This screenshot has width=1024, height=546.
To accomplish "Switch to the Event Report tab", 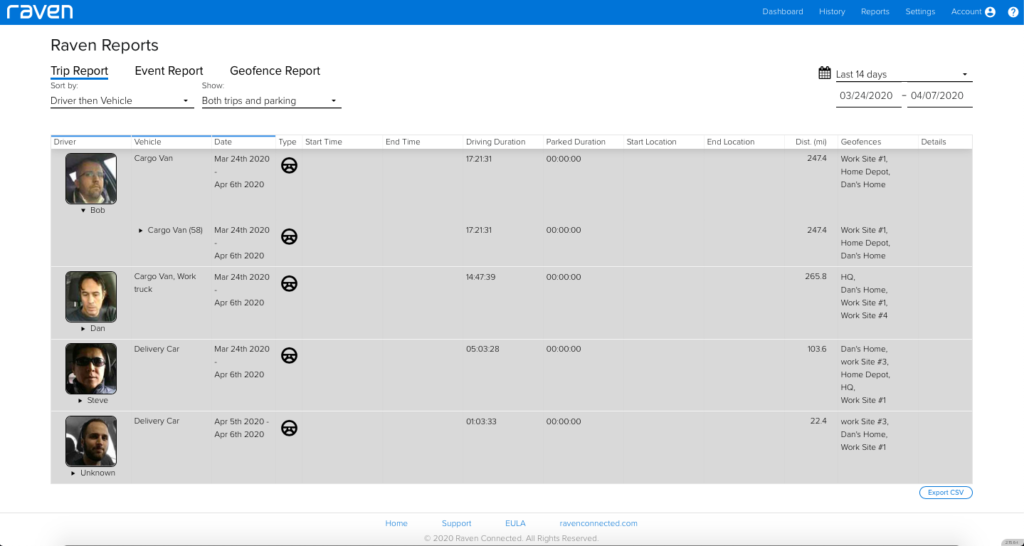I will coord(168,71).
